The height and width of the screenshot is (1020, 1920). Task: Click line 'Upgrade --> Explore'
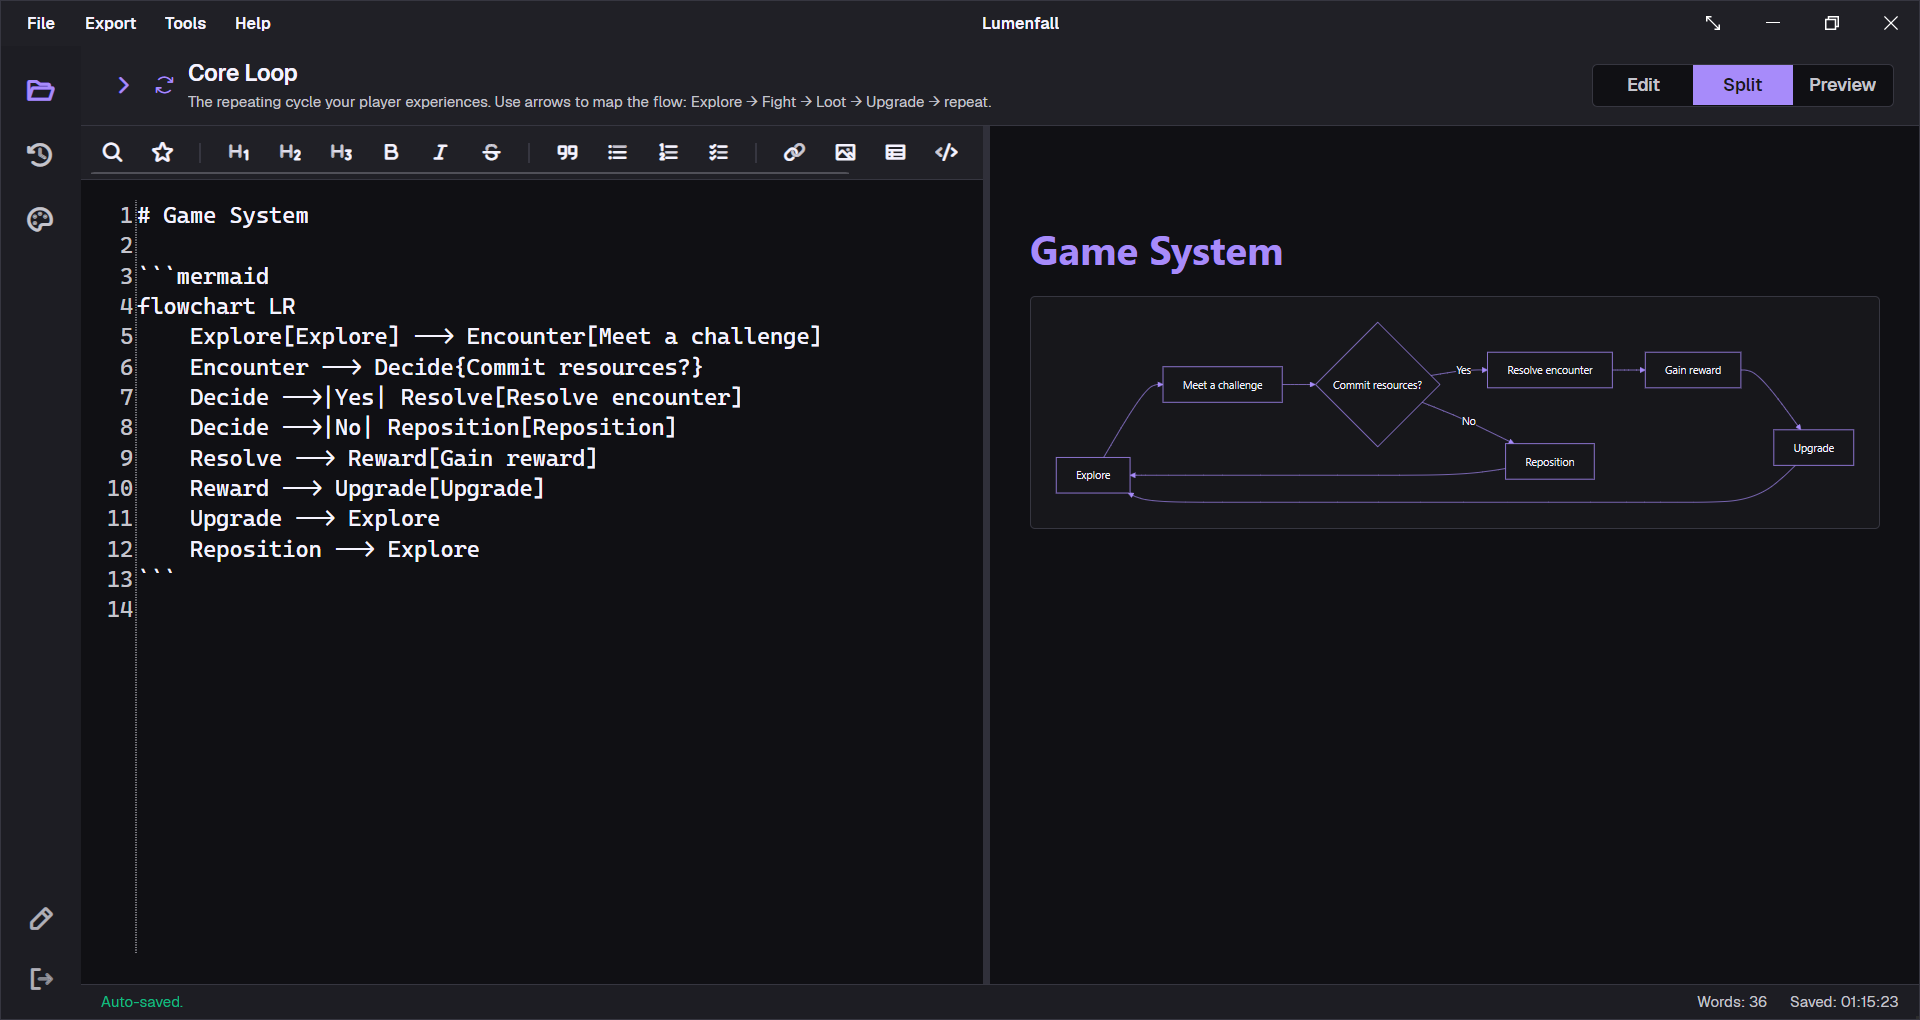pyautogui.click(x=314, y=518)
